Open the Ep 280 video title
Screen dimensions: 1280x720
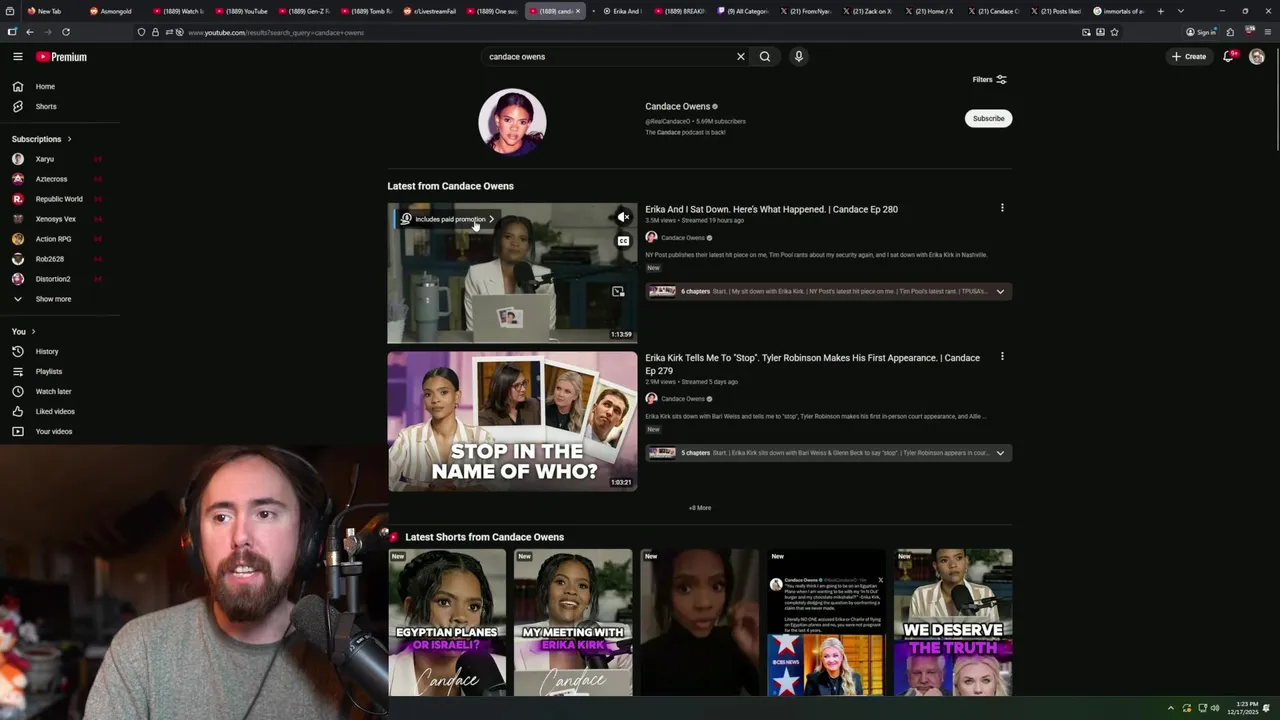click(x=771, y=210)
